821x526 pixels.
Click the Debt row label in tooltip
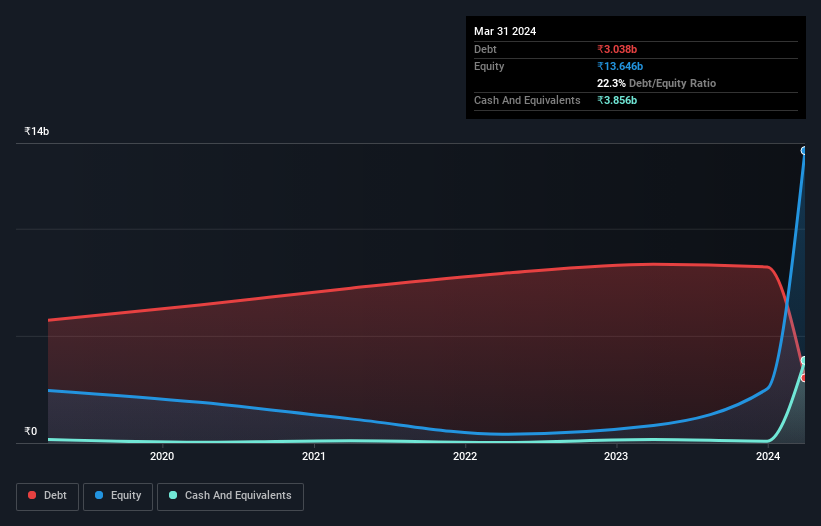[x=485, y=49]
